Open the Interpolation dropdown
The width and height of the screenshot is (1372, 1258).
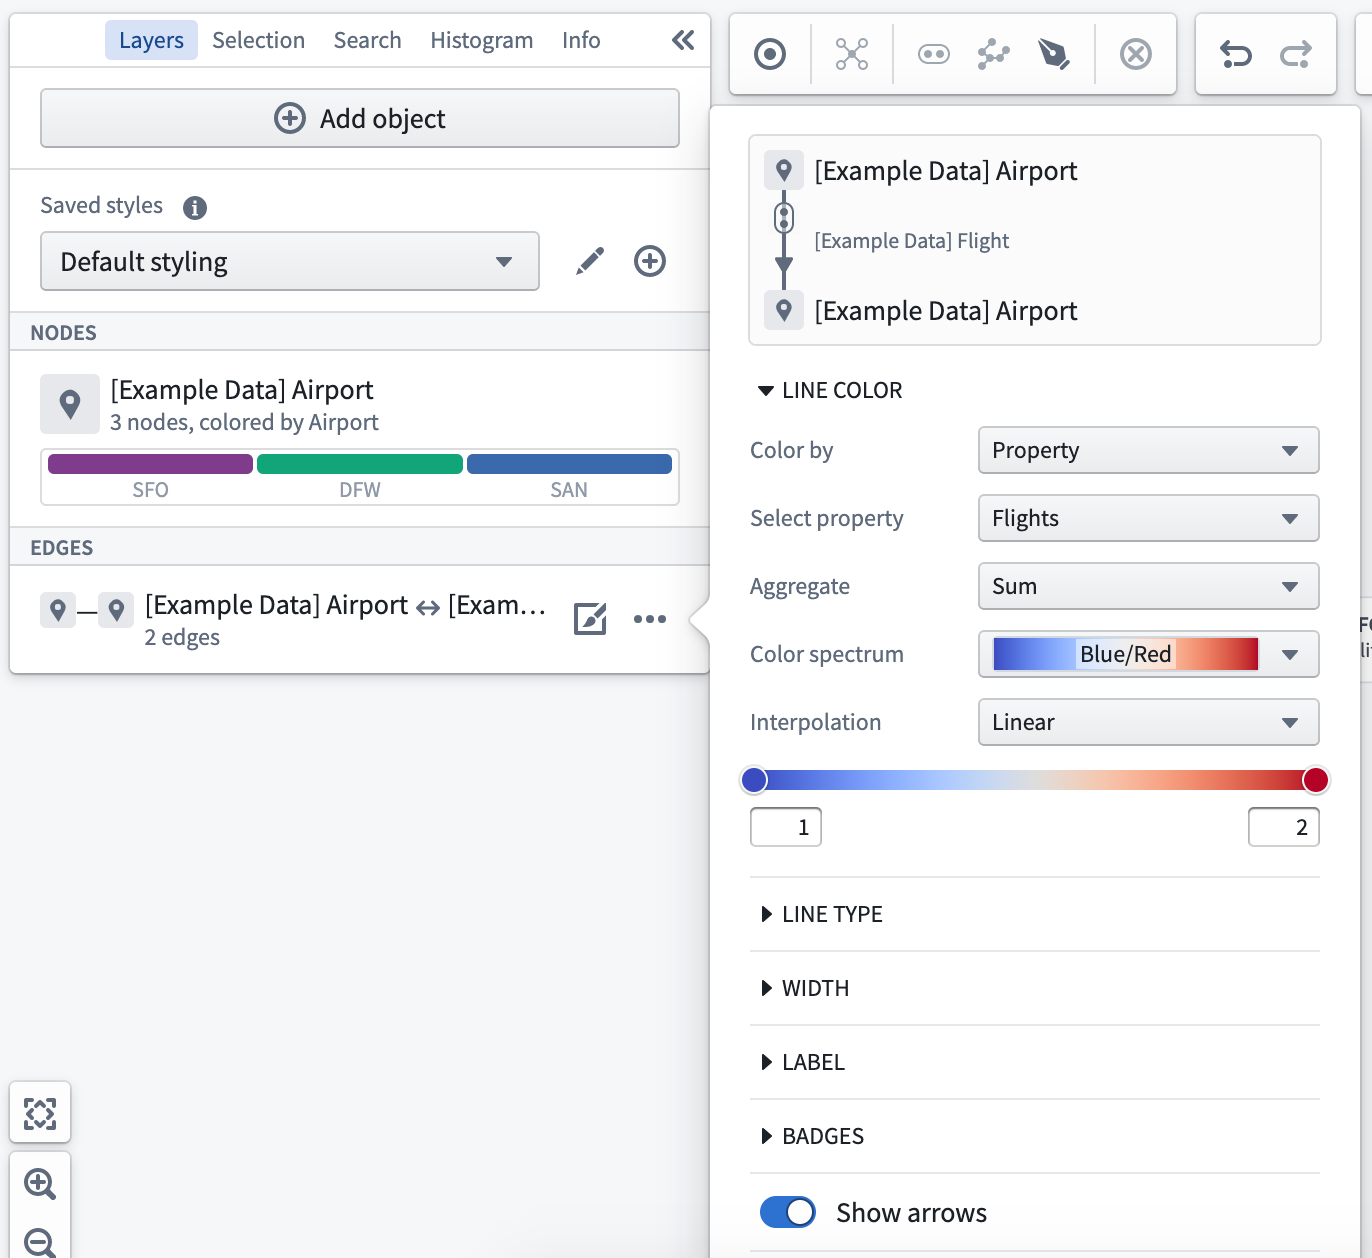[x=1148, y=722]
